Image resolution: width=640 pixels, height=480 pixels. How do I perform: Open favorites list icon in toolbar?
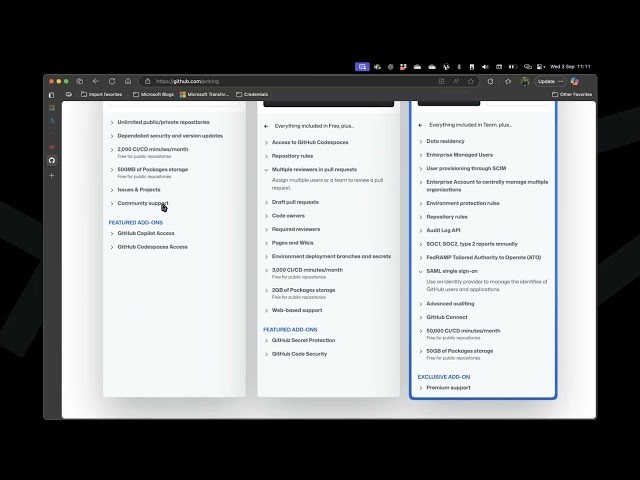coord(508,81)
